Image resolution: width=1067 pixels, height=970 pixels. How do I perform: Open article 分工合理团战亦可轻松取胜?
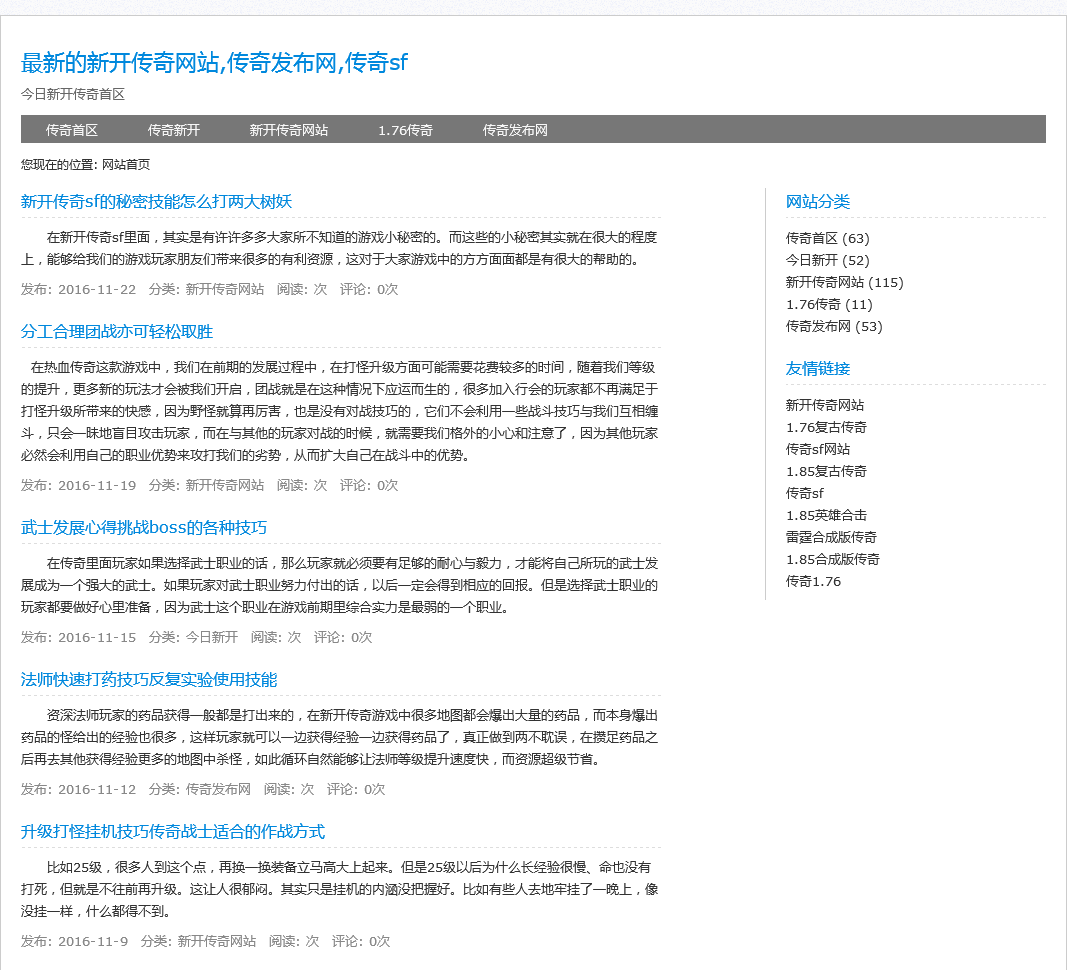click(x=116, y=332)
